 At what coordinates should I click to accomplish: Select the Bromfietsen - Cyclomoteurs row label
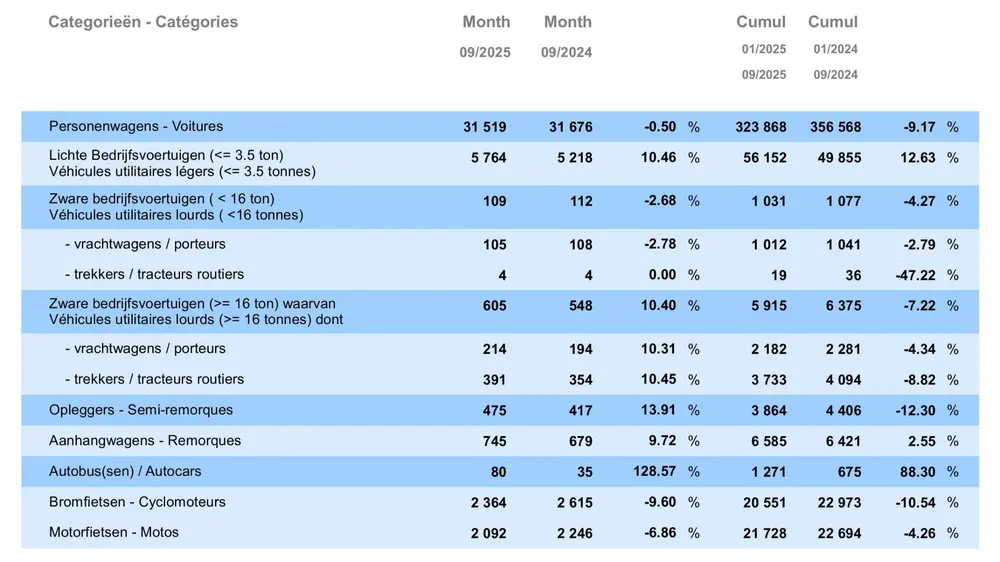137,502
